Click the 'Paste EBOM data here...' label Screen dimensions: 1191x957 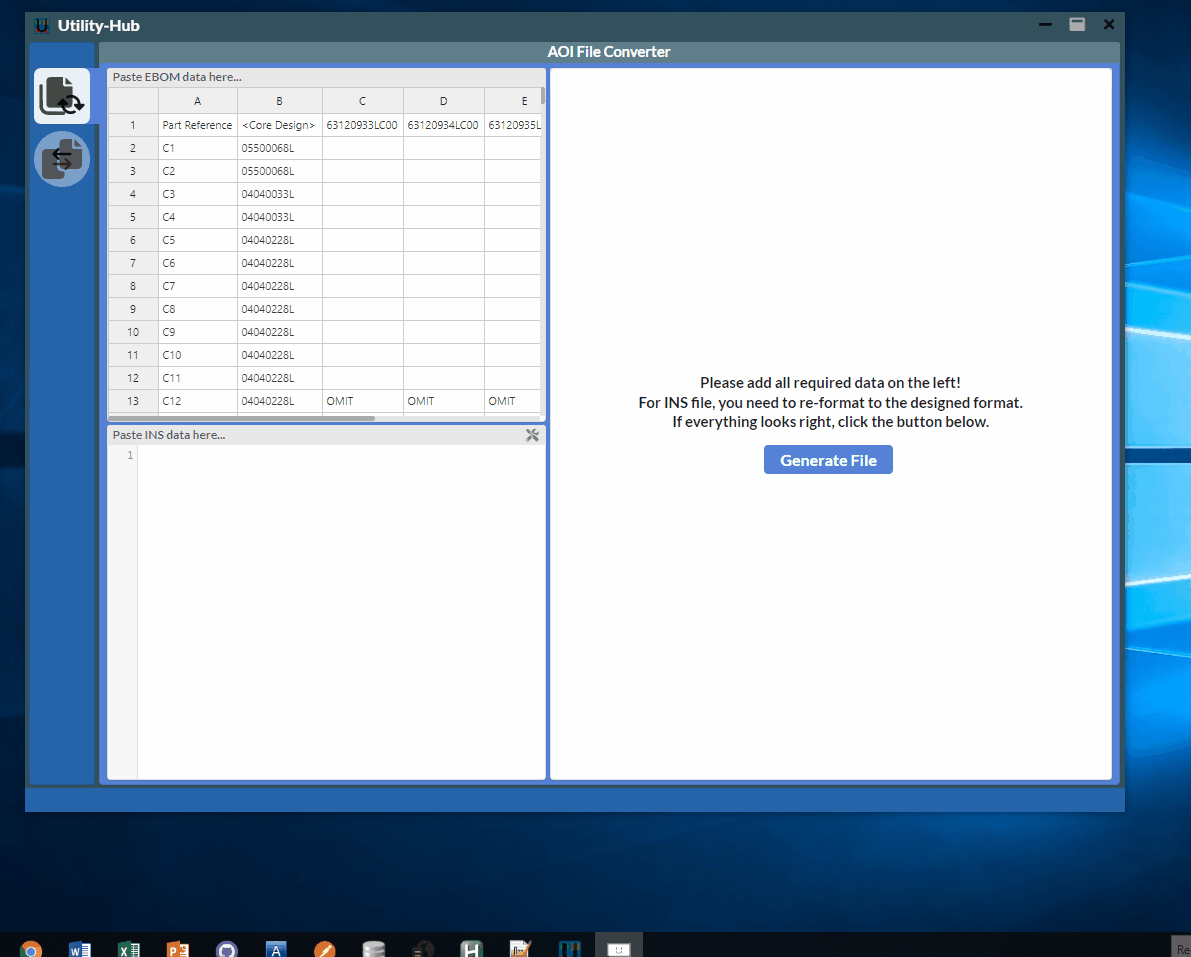(177, 77)
